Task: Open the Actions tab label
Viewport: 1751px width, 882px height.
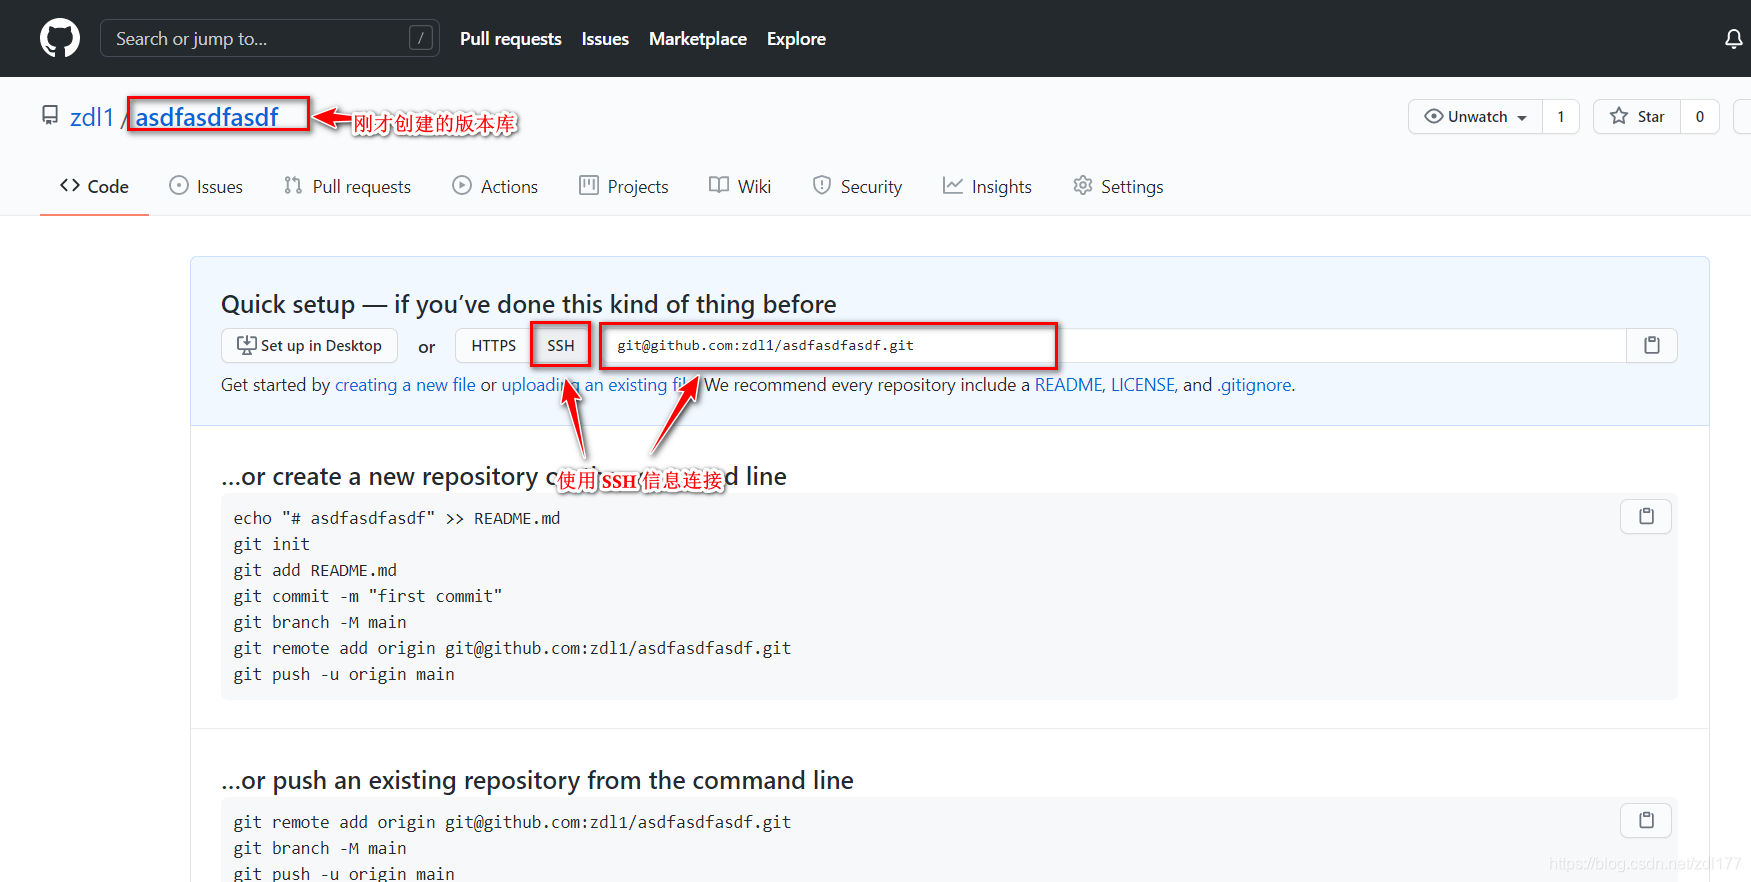Action: pyautogui.click(x=509, y=186)
